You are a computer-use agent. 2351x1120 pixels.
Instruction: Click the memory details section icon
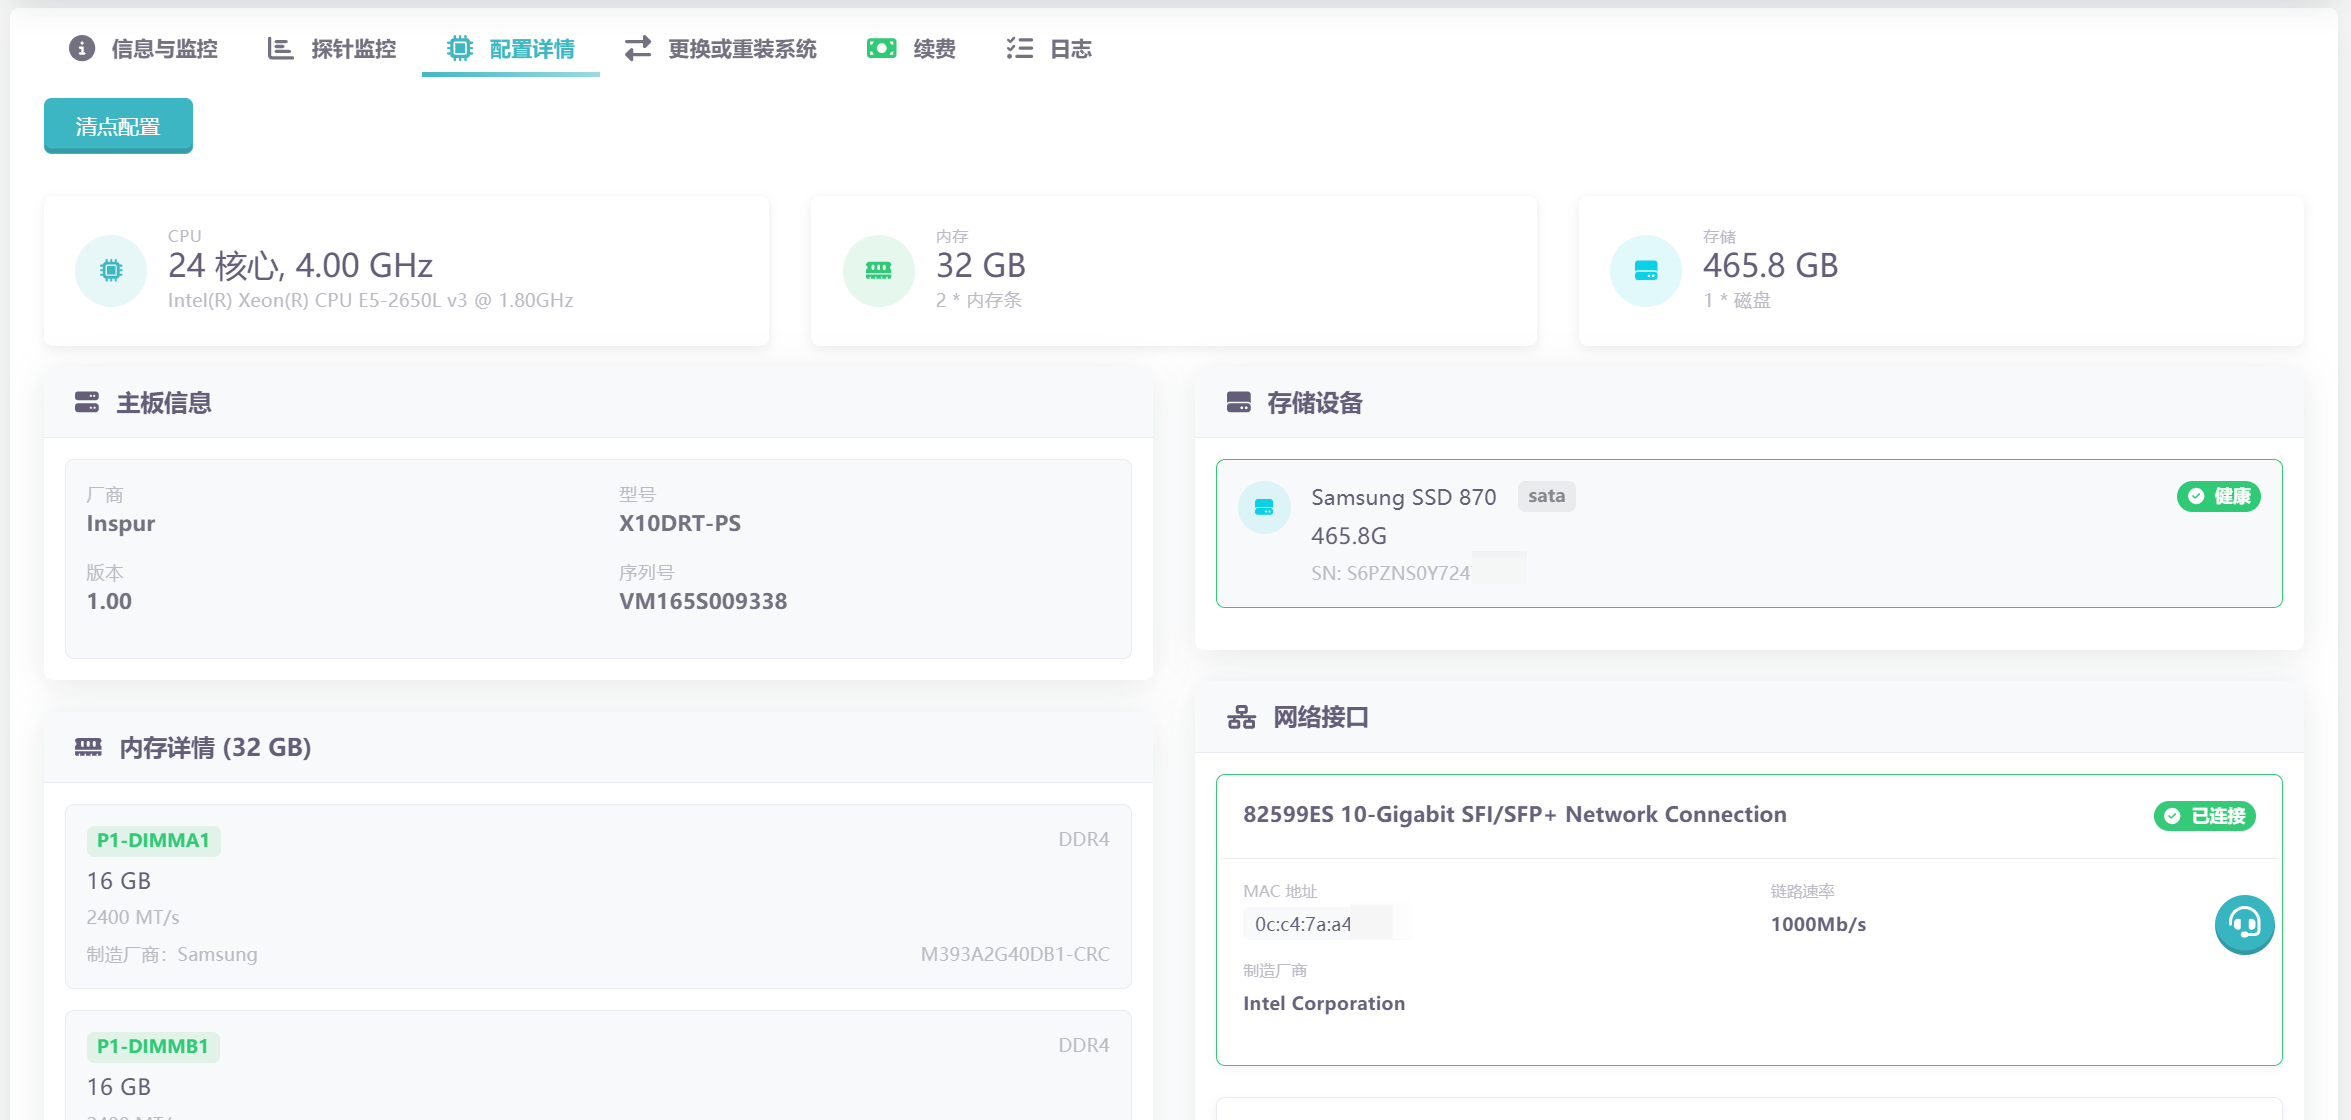tap(88, 747)
